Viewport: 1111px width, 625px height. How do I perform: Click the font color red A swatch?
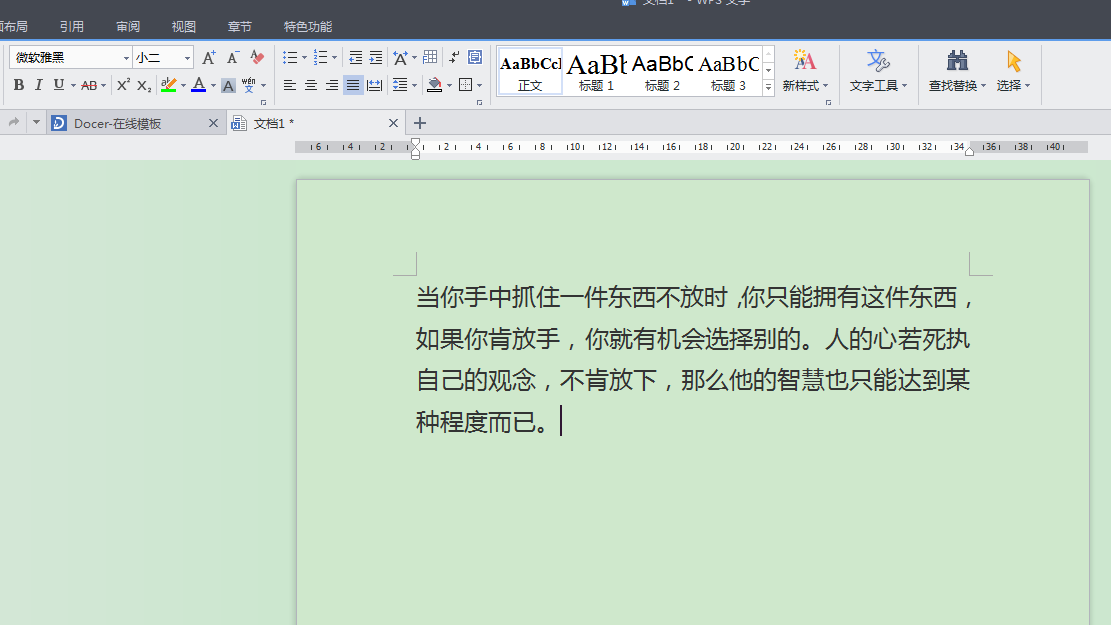pyautogui.click(x=198, y=85)
